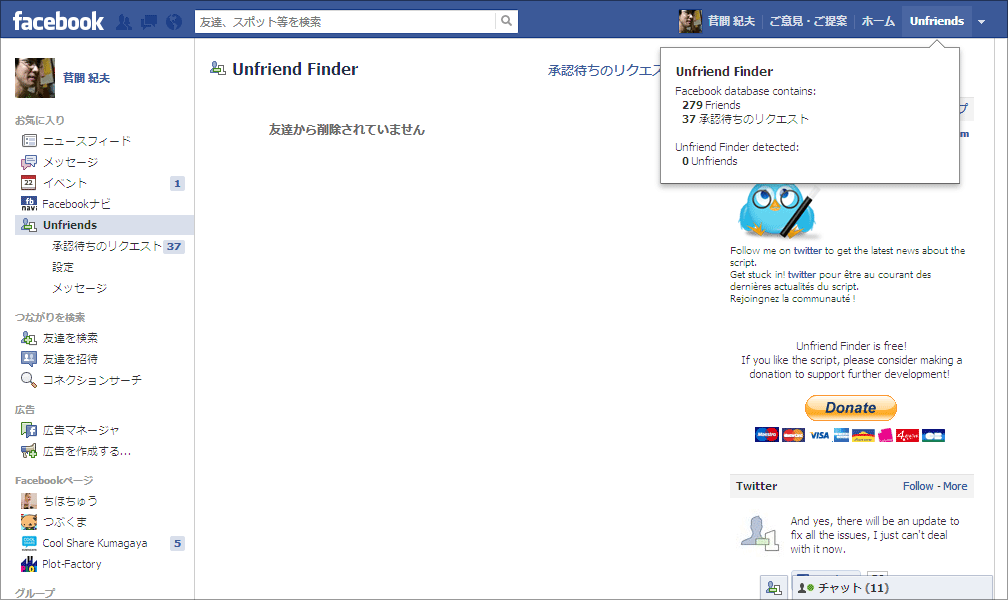Click the top bar profile thumbnail
The width and height of the screenshot is (1008, 600).
[690, 21]
